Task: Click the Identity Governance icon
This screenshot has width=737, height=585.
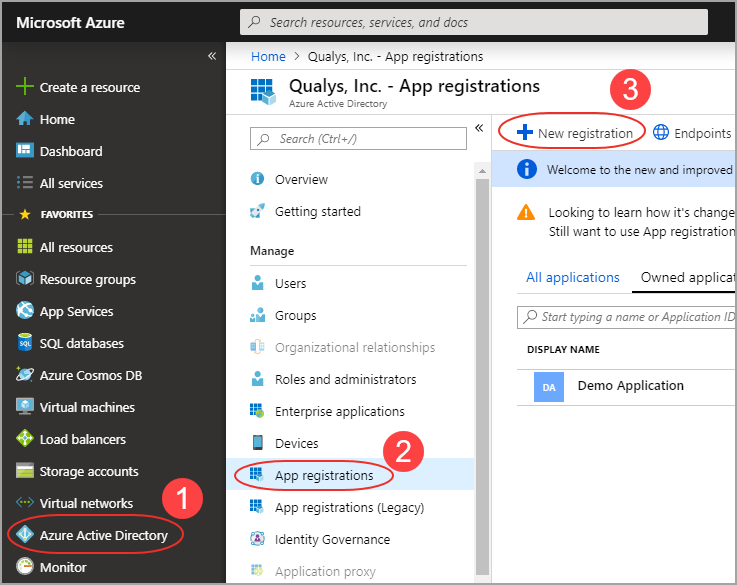Action: point(257,538)
